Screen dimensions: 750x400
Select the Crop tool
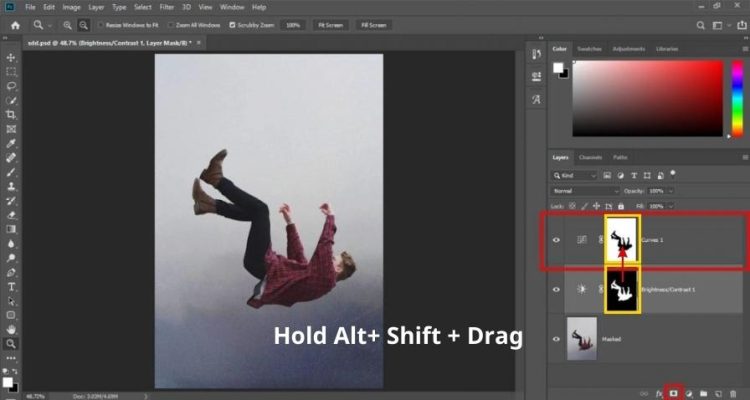click(11, 115)
